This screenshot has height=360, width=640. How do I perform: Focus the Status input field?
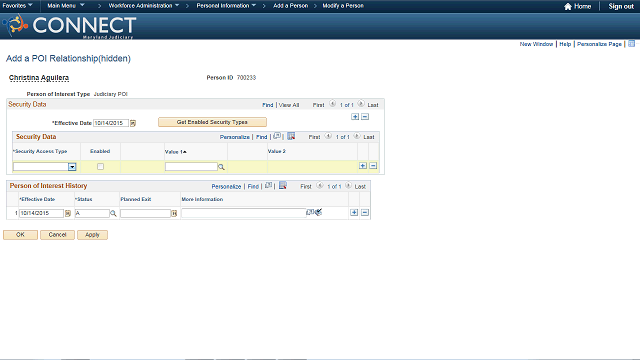click(92, 213)
